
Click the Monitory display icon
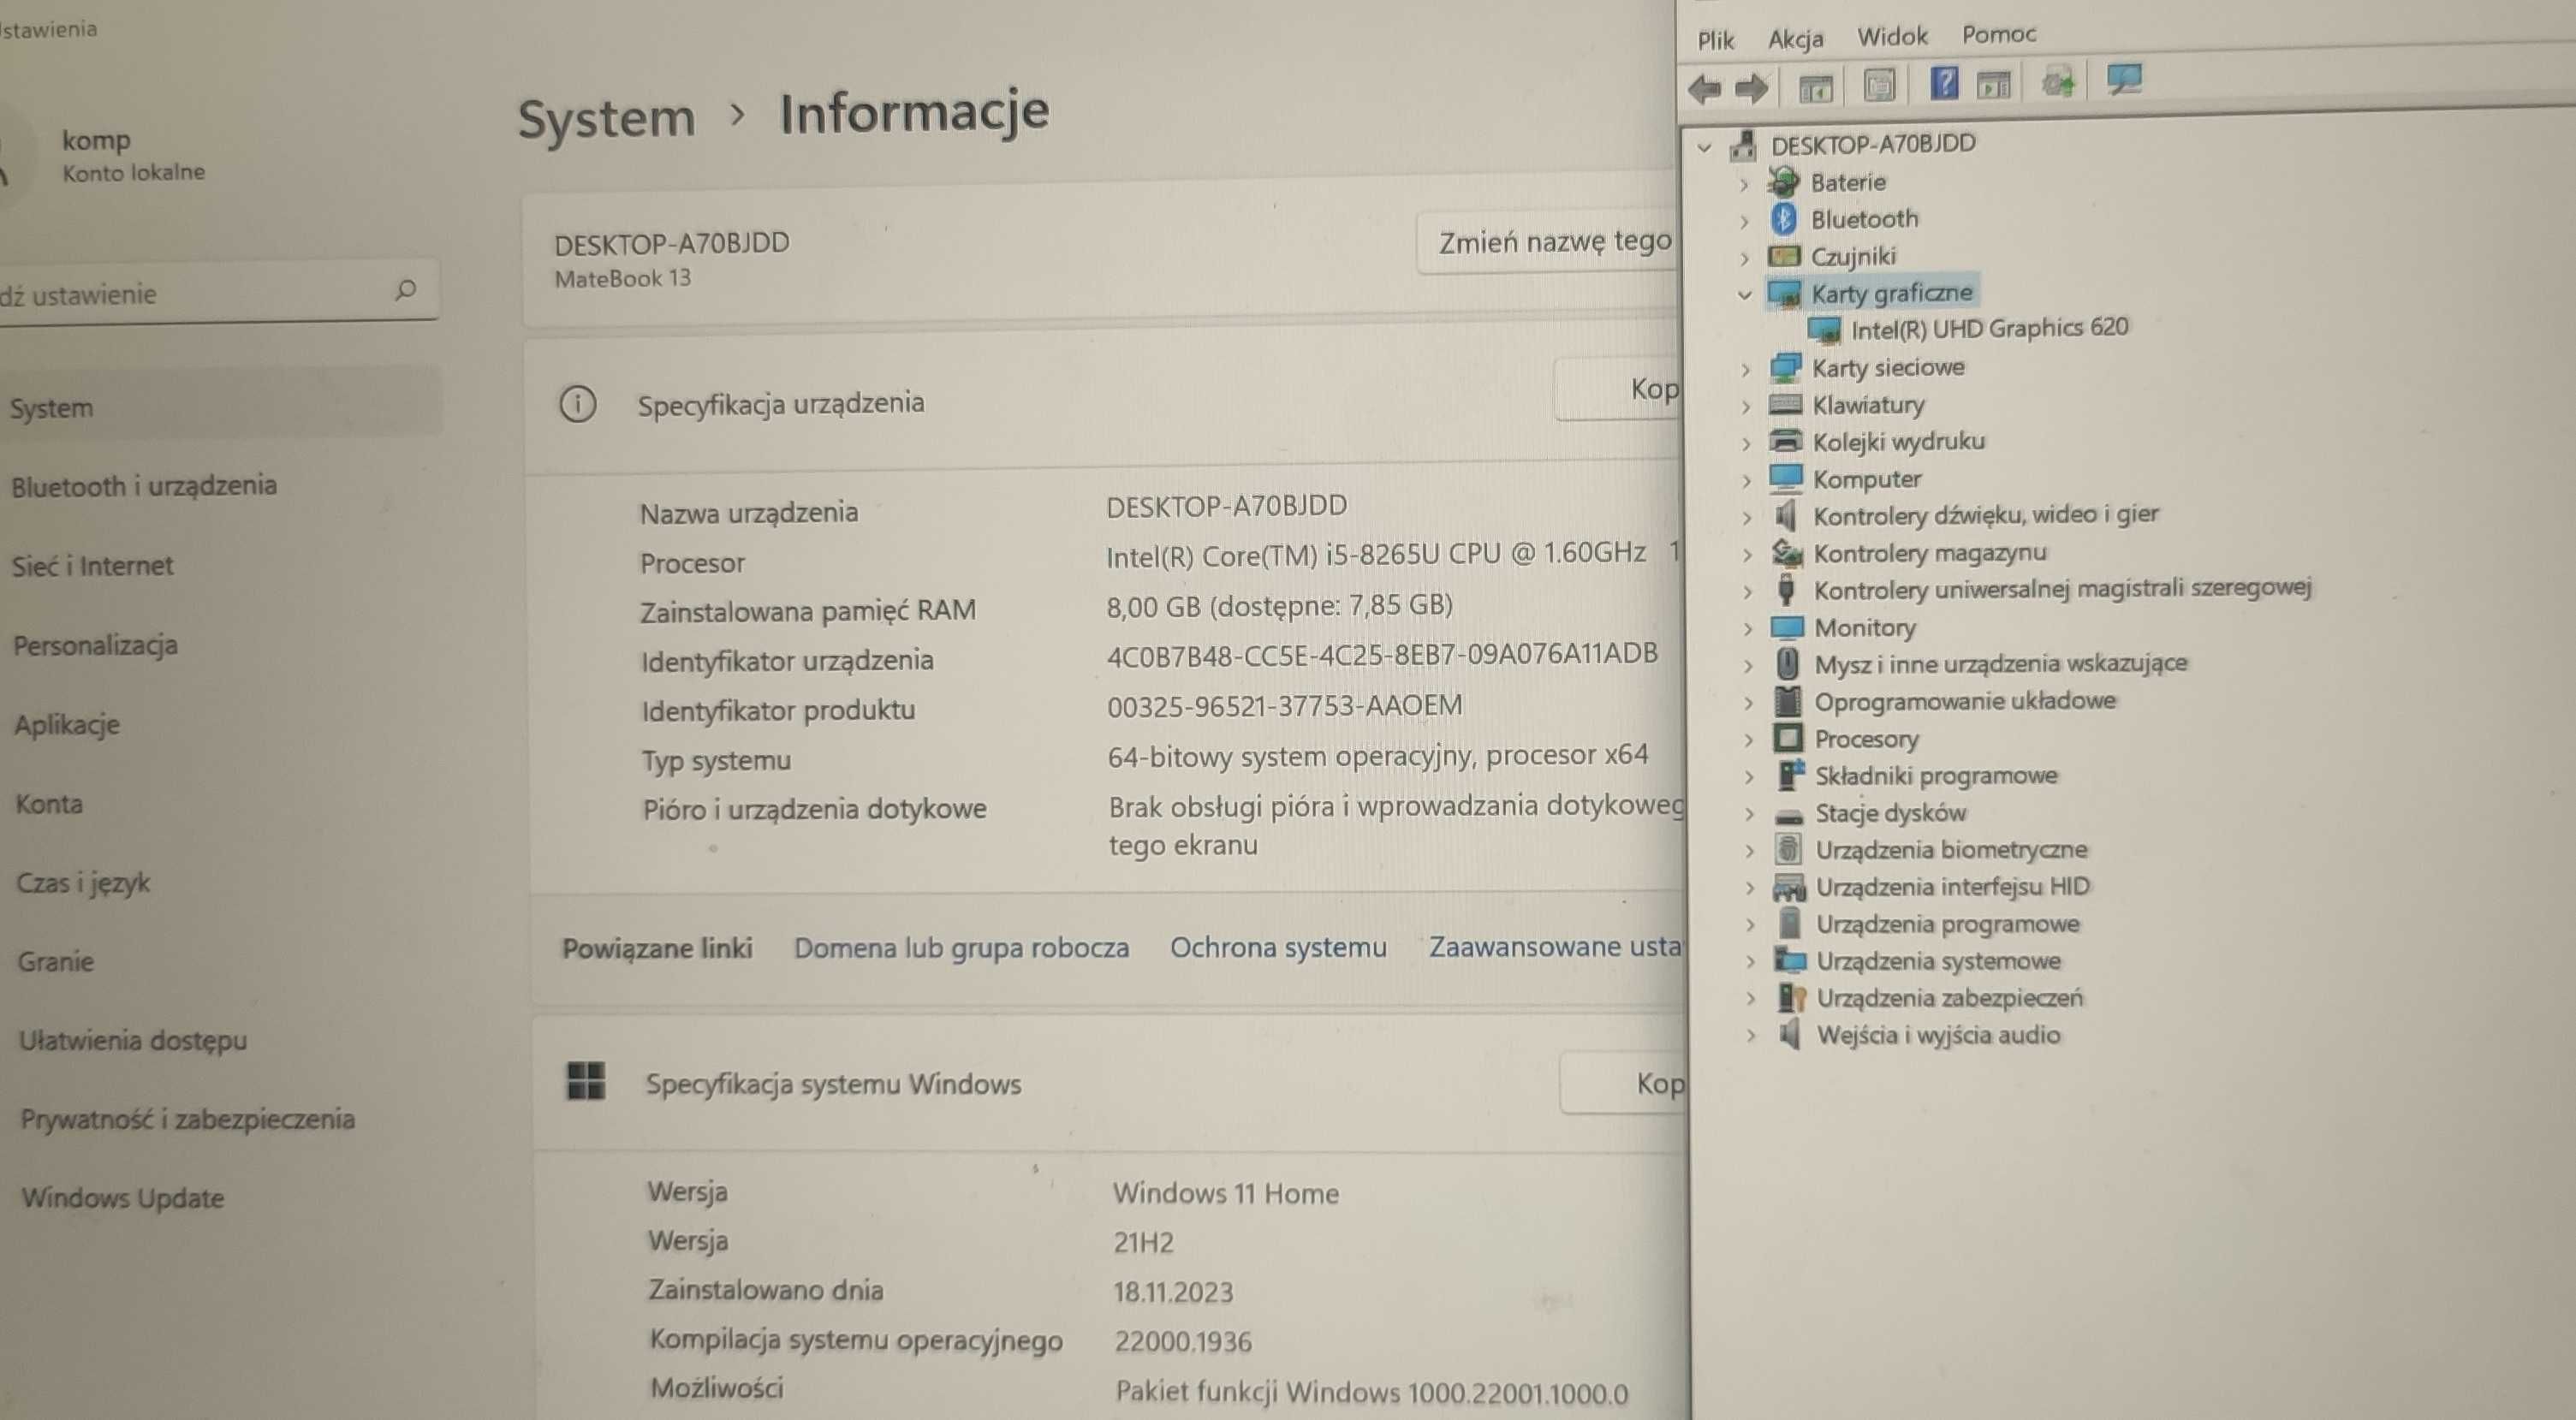[1787, 627]
